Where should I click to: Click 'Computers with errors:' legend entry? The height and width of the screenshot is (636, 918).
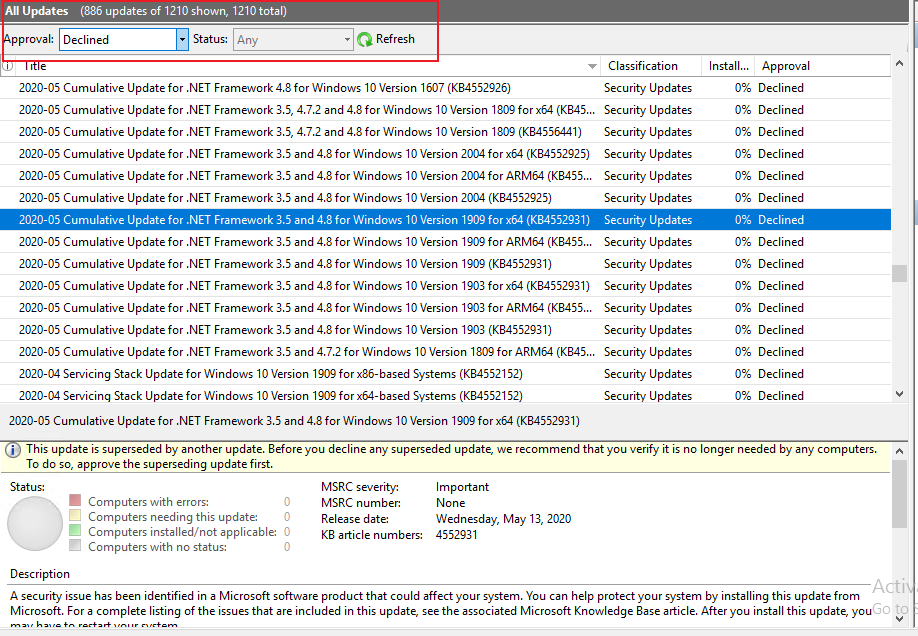point(148,502)
